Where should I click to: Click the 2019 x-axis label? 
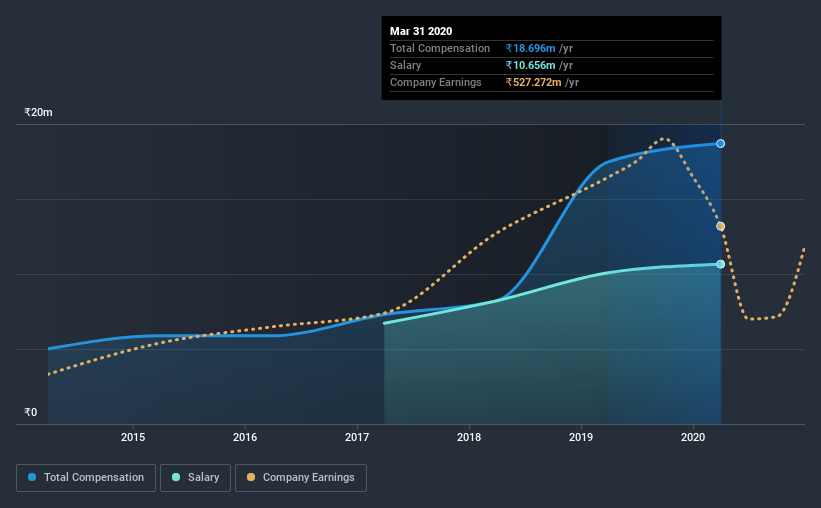[581, 437]
